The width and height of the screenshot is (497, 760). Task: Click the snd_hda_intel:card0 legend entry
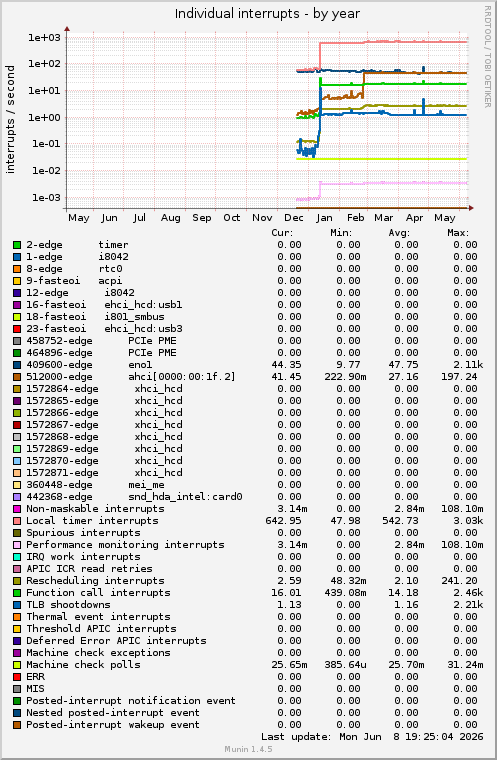tap(185, 497)
